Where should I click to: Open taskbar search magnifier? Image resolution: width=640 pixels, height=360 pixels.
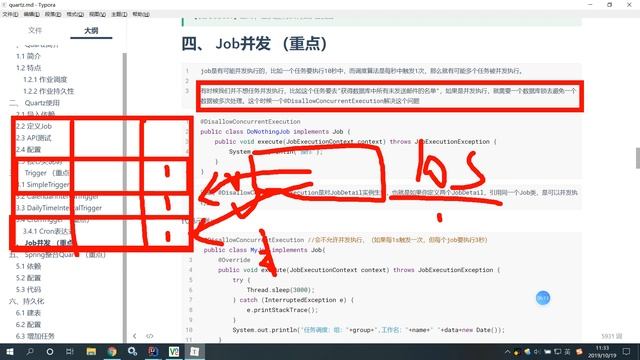coord(30,351)
